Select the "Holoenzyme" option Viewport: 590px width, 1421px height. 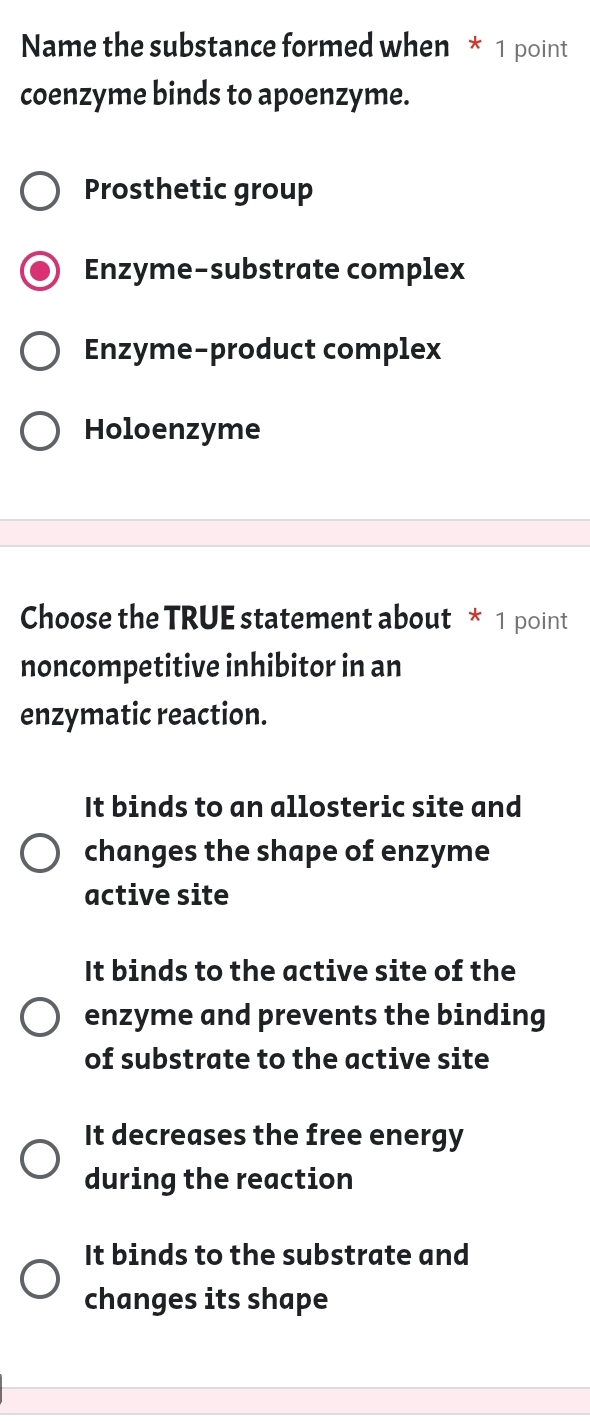(39, 431)
